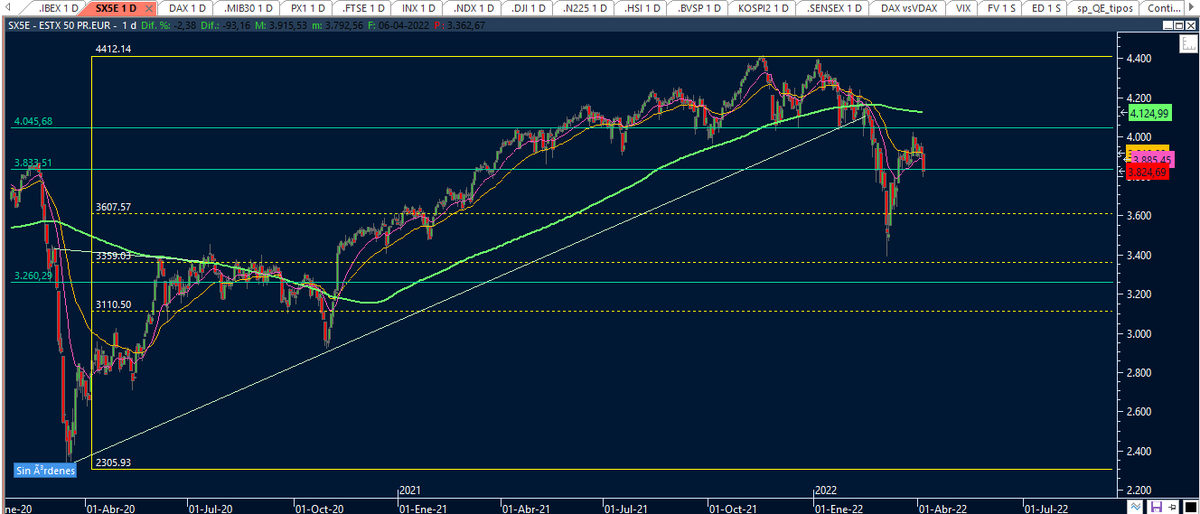
Task: Click the 3.833,51 horizontal level label
Action: 33,162
